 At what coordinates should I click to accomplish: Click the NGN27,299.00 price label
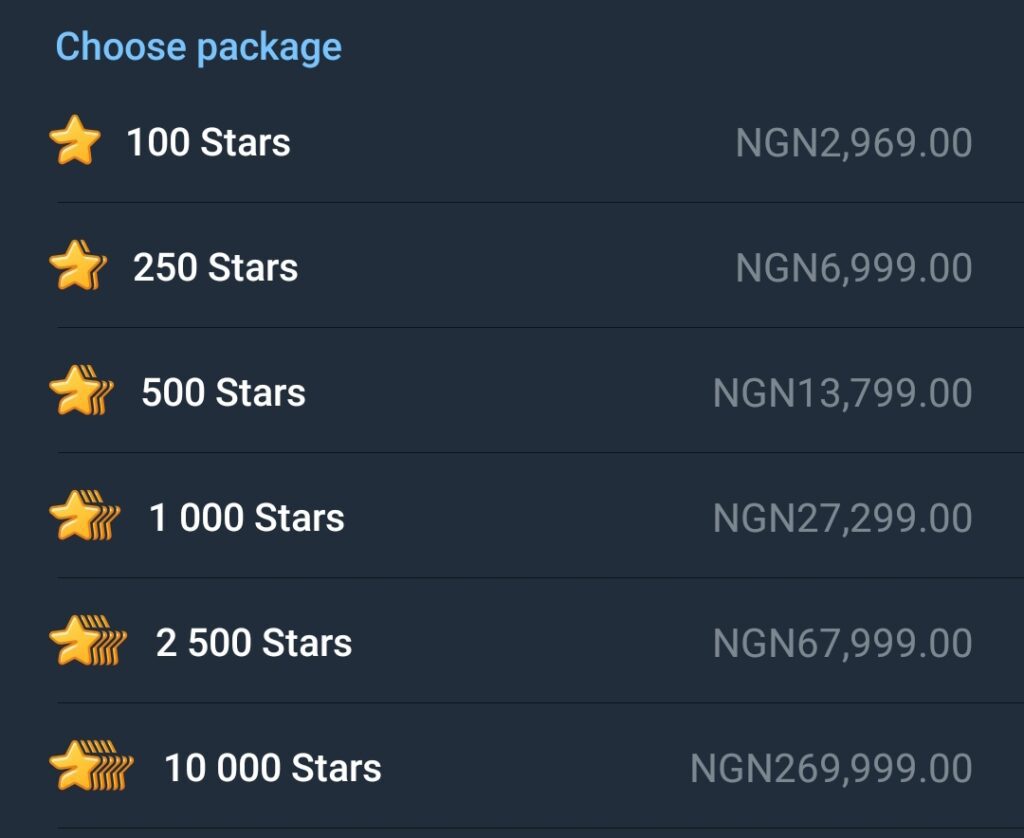coord(845,517)
